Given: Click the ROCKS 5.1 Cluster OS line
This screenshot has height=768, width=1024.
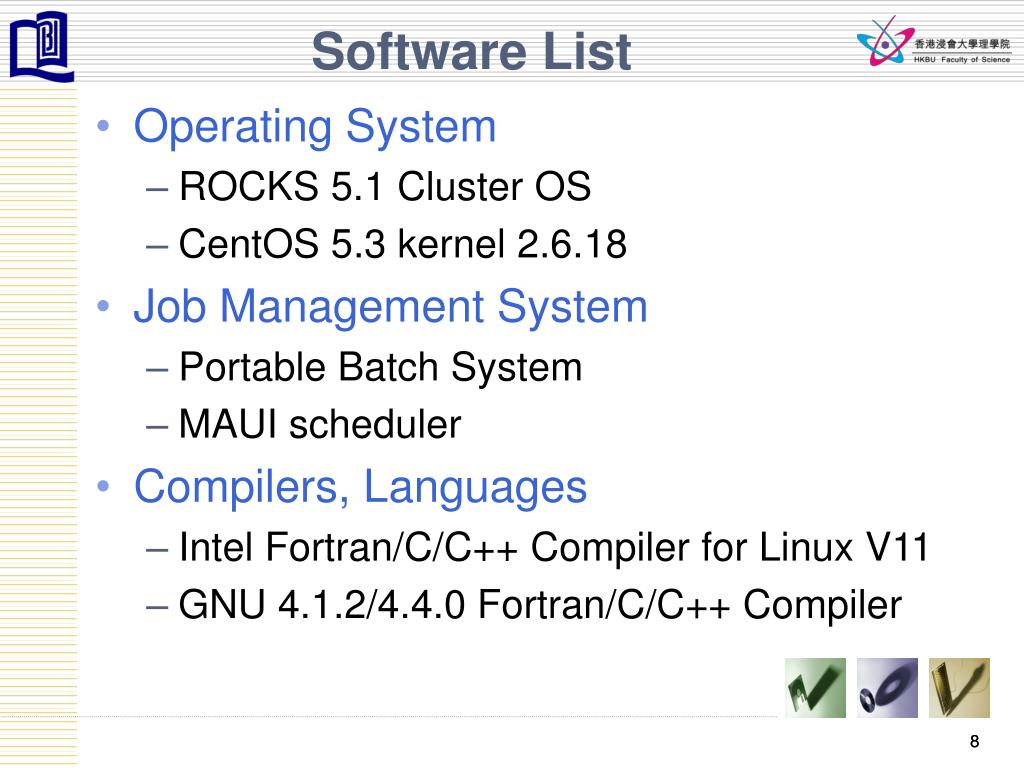Looking at the screenshot, I should [x=385, y=186].
